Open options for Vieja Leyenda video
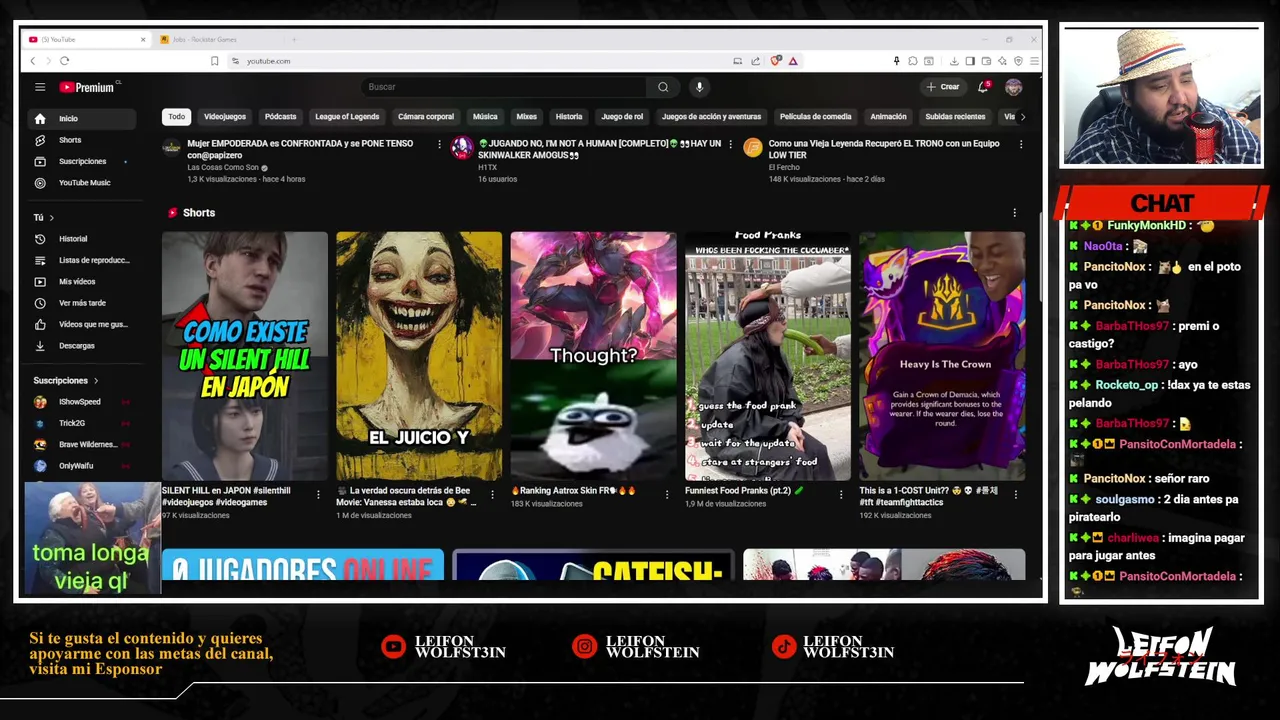The image size is (1280, 720). tap(1020, 145)
